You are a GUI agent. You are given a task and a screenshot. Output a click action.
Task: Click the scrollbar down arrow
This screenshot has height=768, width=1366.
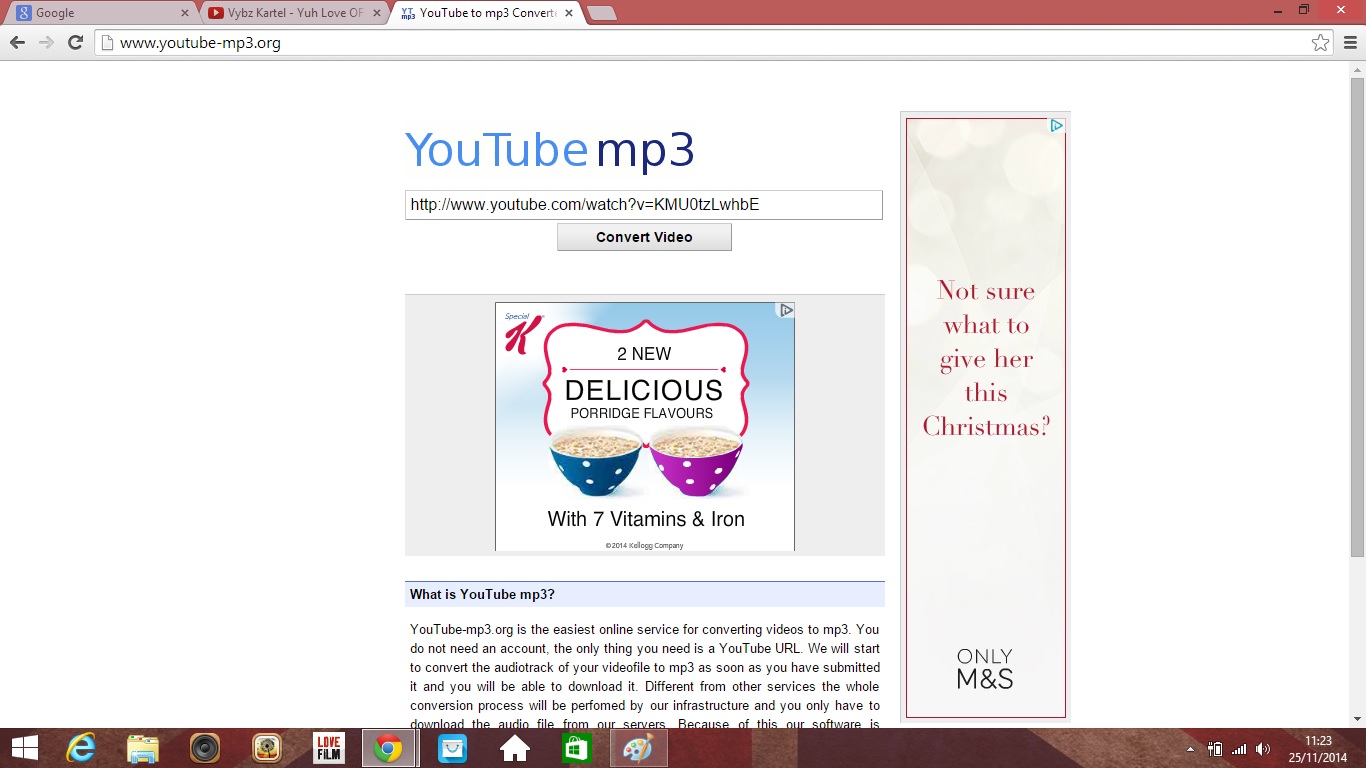click(x=1357, y=718)
